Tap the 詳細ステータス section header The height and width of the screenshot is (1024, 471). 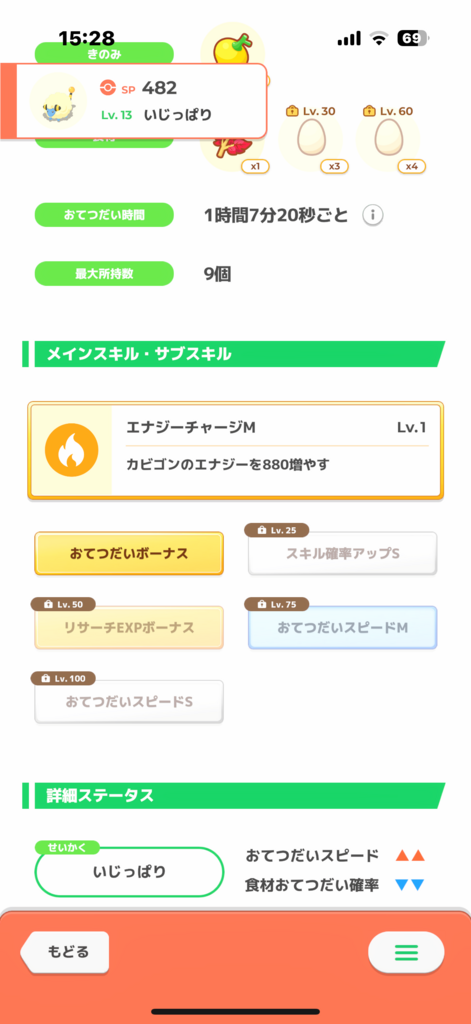(234, 795)
